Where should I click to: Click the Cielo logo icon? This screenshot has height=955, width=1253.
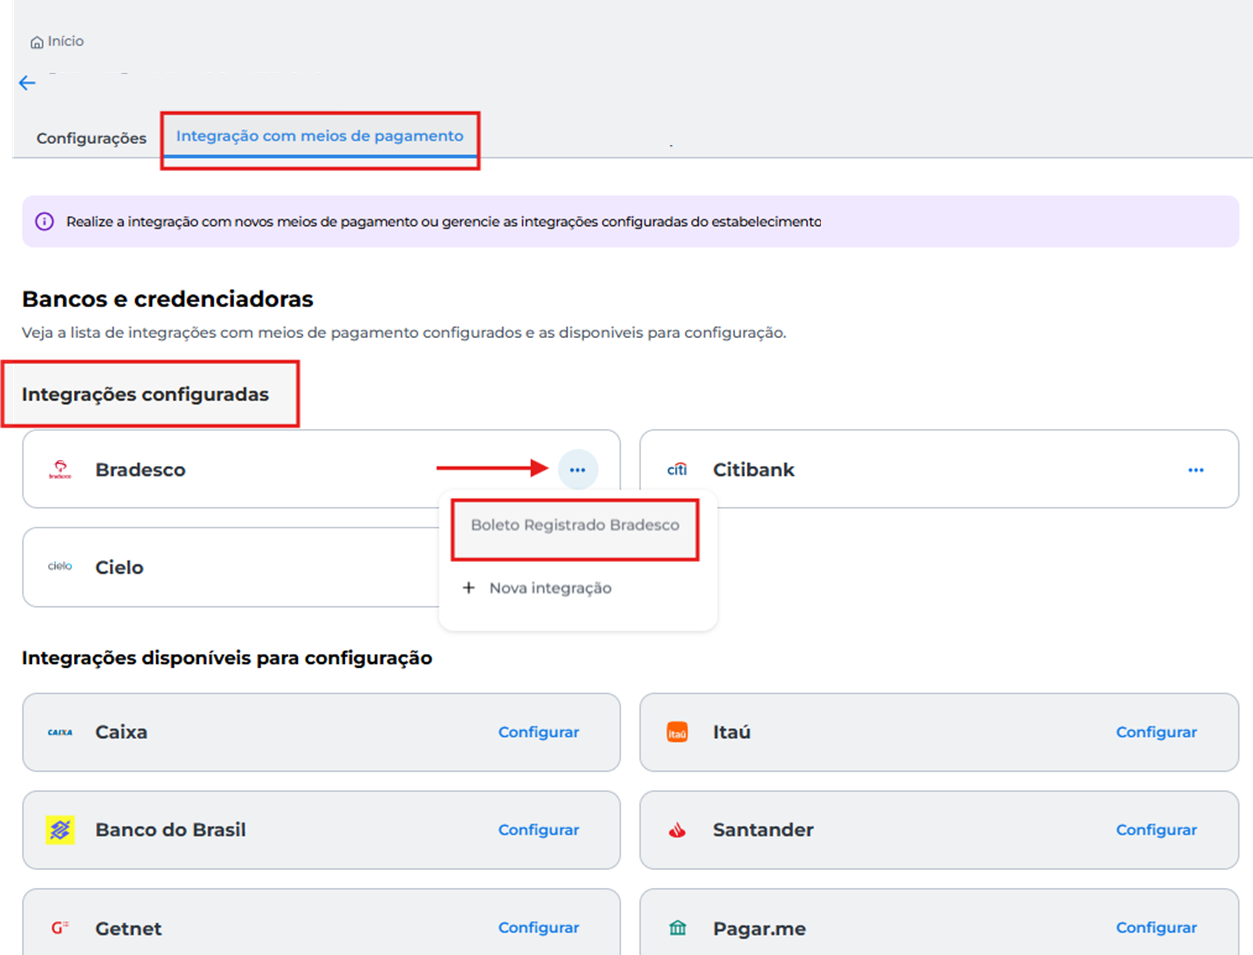[x=60, y=566]
